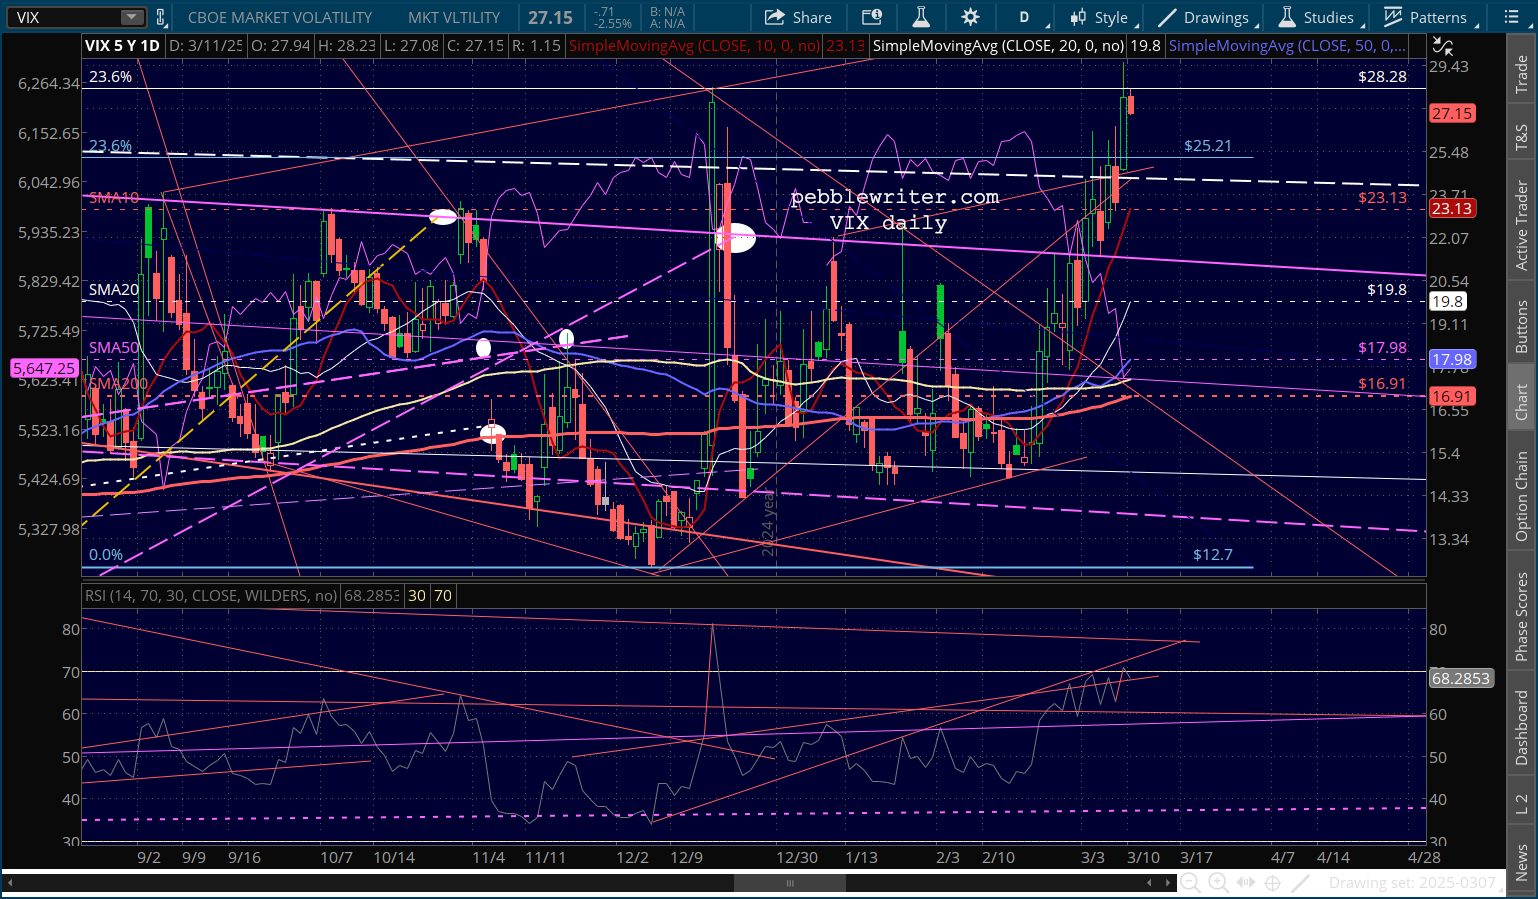Click the 3/10 date on time axis
Image resolution: width=1538 pixels, height=899 pixels.
[1144, 857]
